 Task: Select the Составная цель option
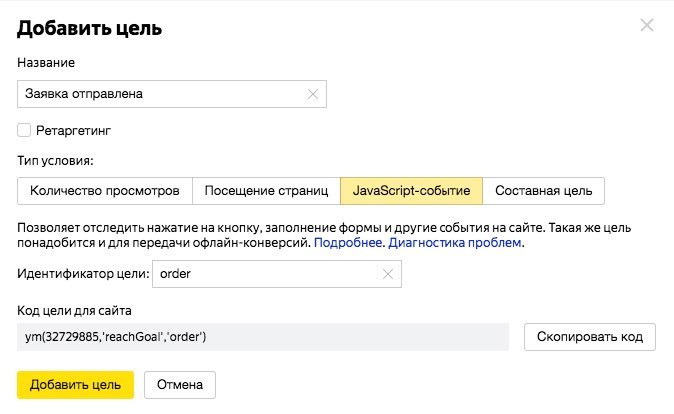tap(544, 190)
